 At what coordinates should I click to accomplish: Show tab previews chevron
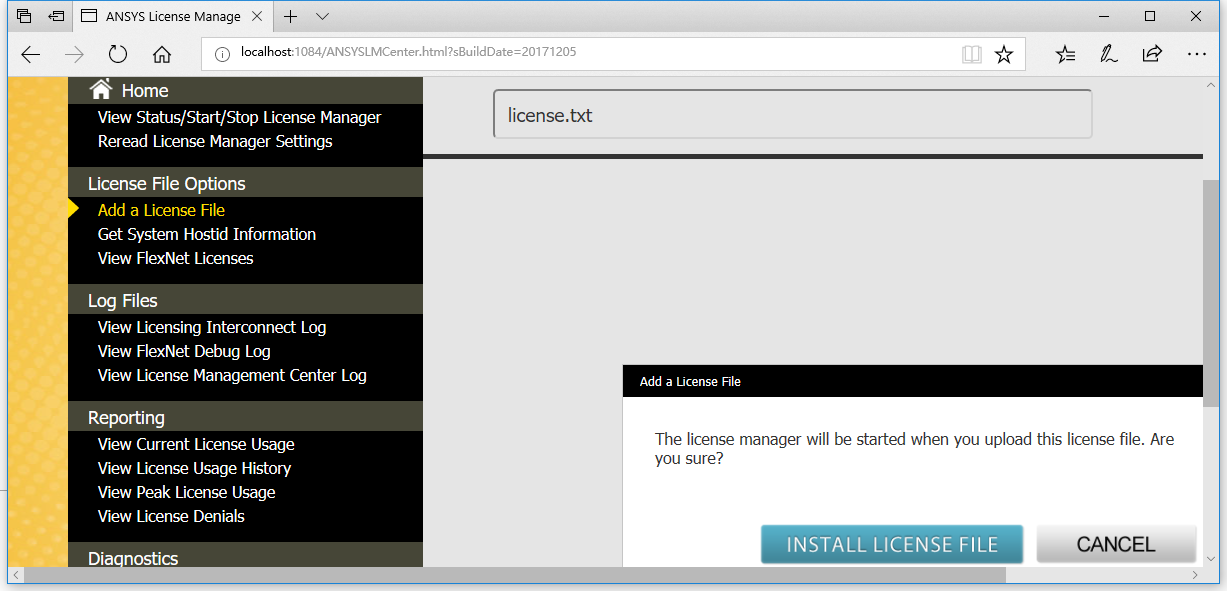point(322,16)
